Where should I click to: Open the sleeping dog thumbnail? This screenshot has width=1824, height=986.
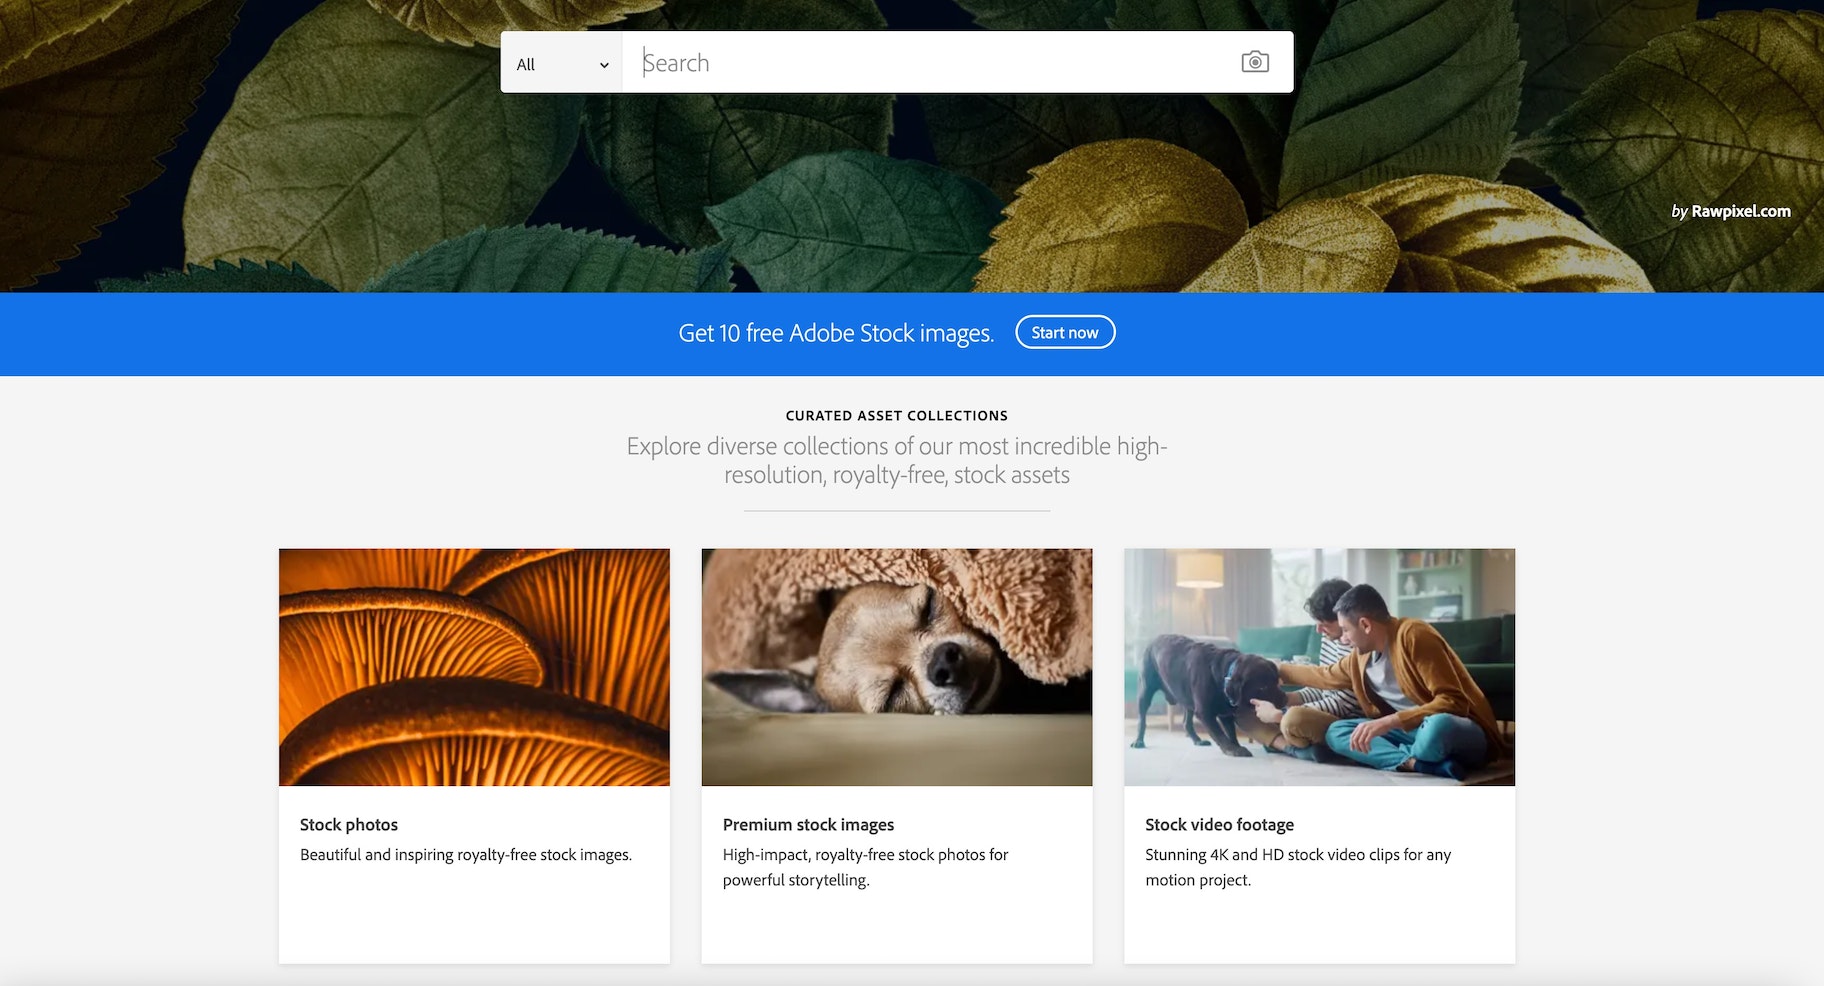896,667
